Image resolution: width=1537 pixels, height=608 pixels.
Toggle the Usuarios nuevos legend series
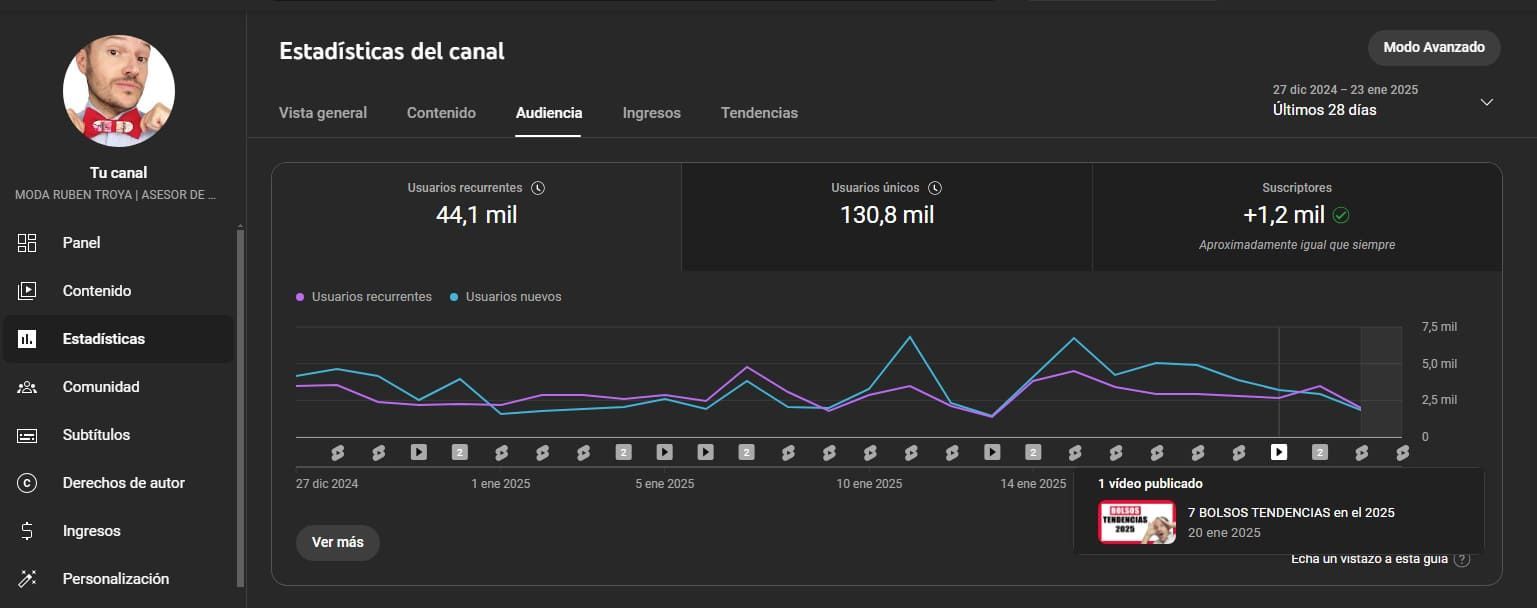pos(506,297)
